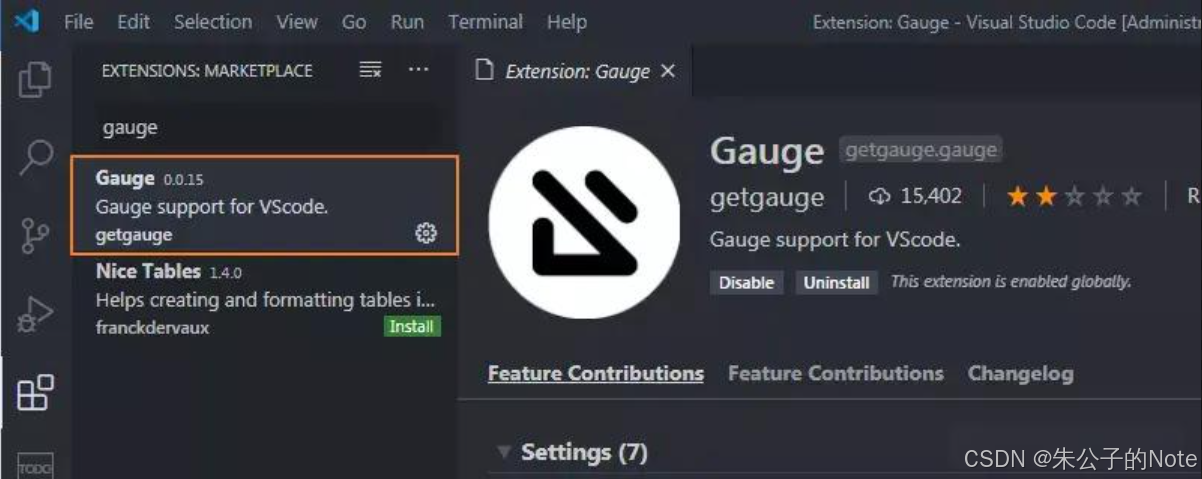1202x479 pixels.
Task: Uninstall the Gauge extension
Action: [837, 283]
